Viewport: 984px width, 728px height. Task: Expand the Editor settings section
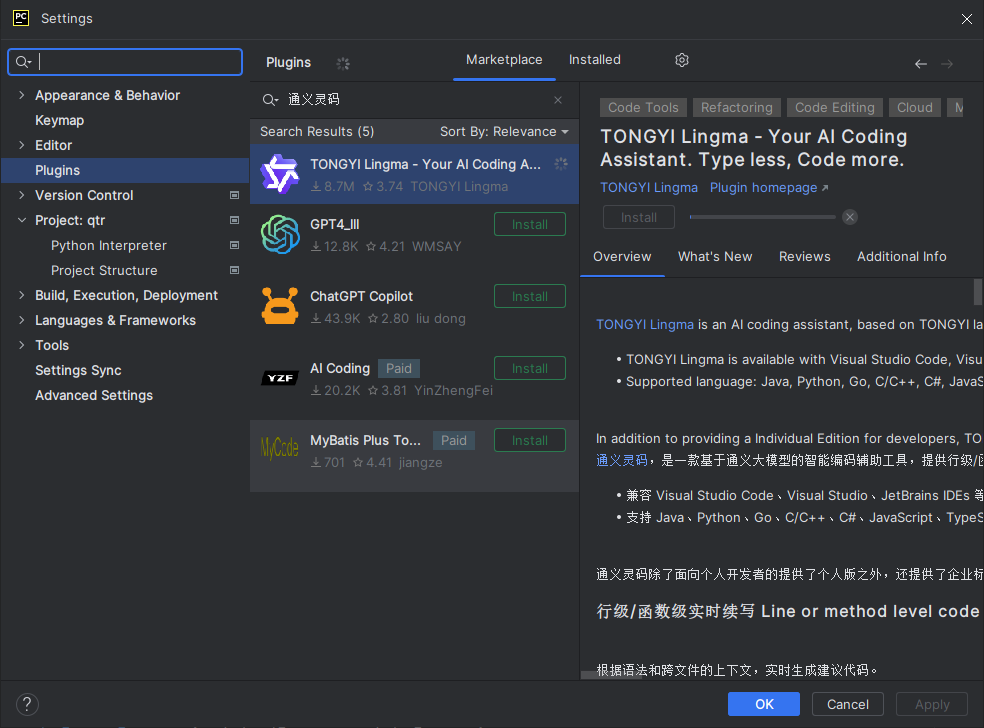pyautogui.click(x=22, y=145)
